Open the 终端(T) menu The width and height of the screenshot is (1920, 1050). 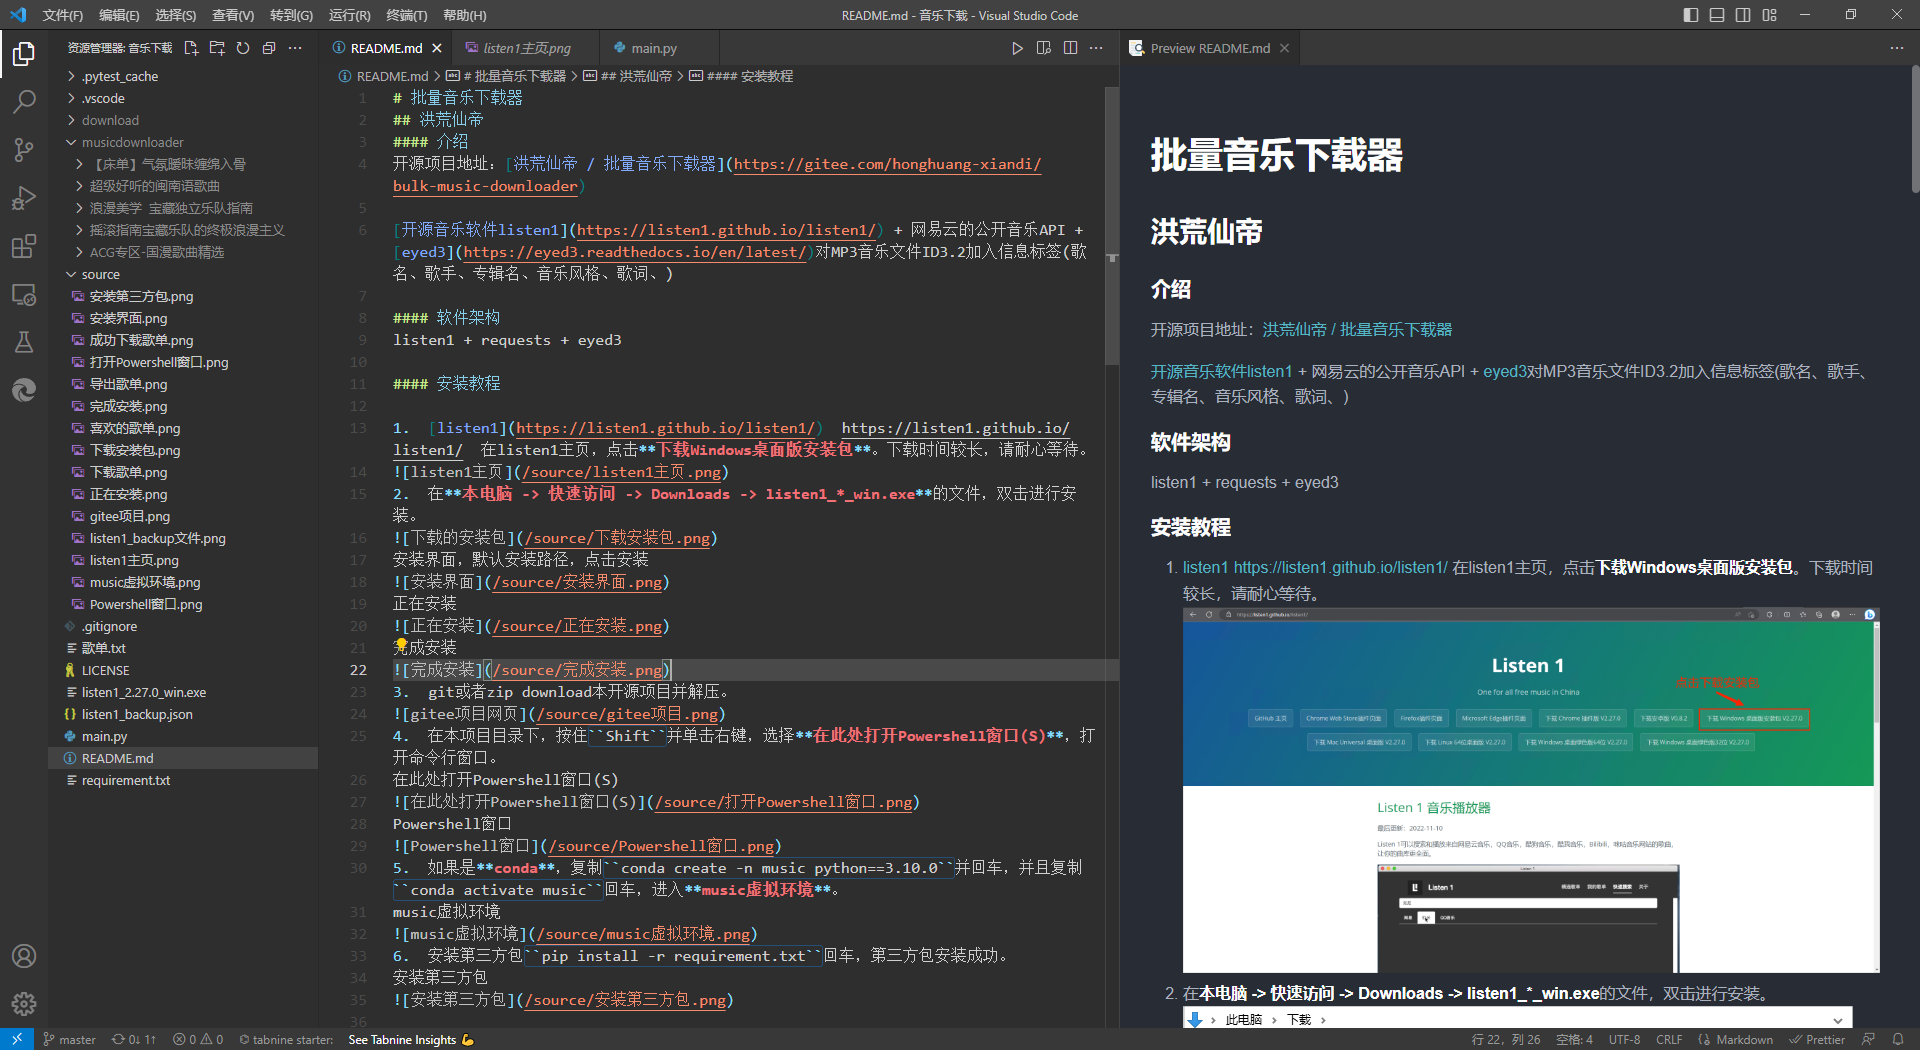407,15
